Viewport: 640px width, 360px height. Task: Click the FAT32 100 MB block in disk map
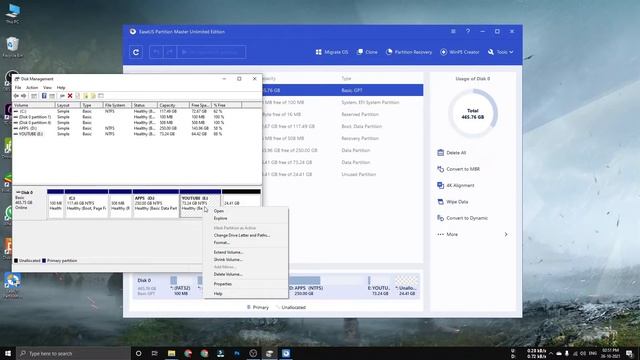(x=181, y=285)
